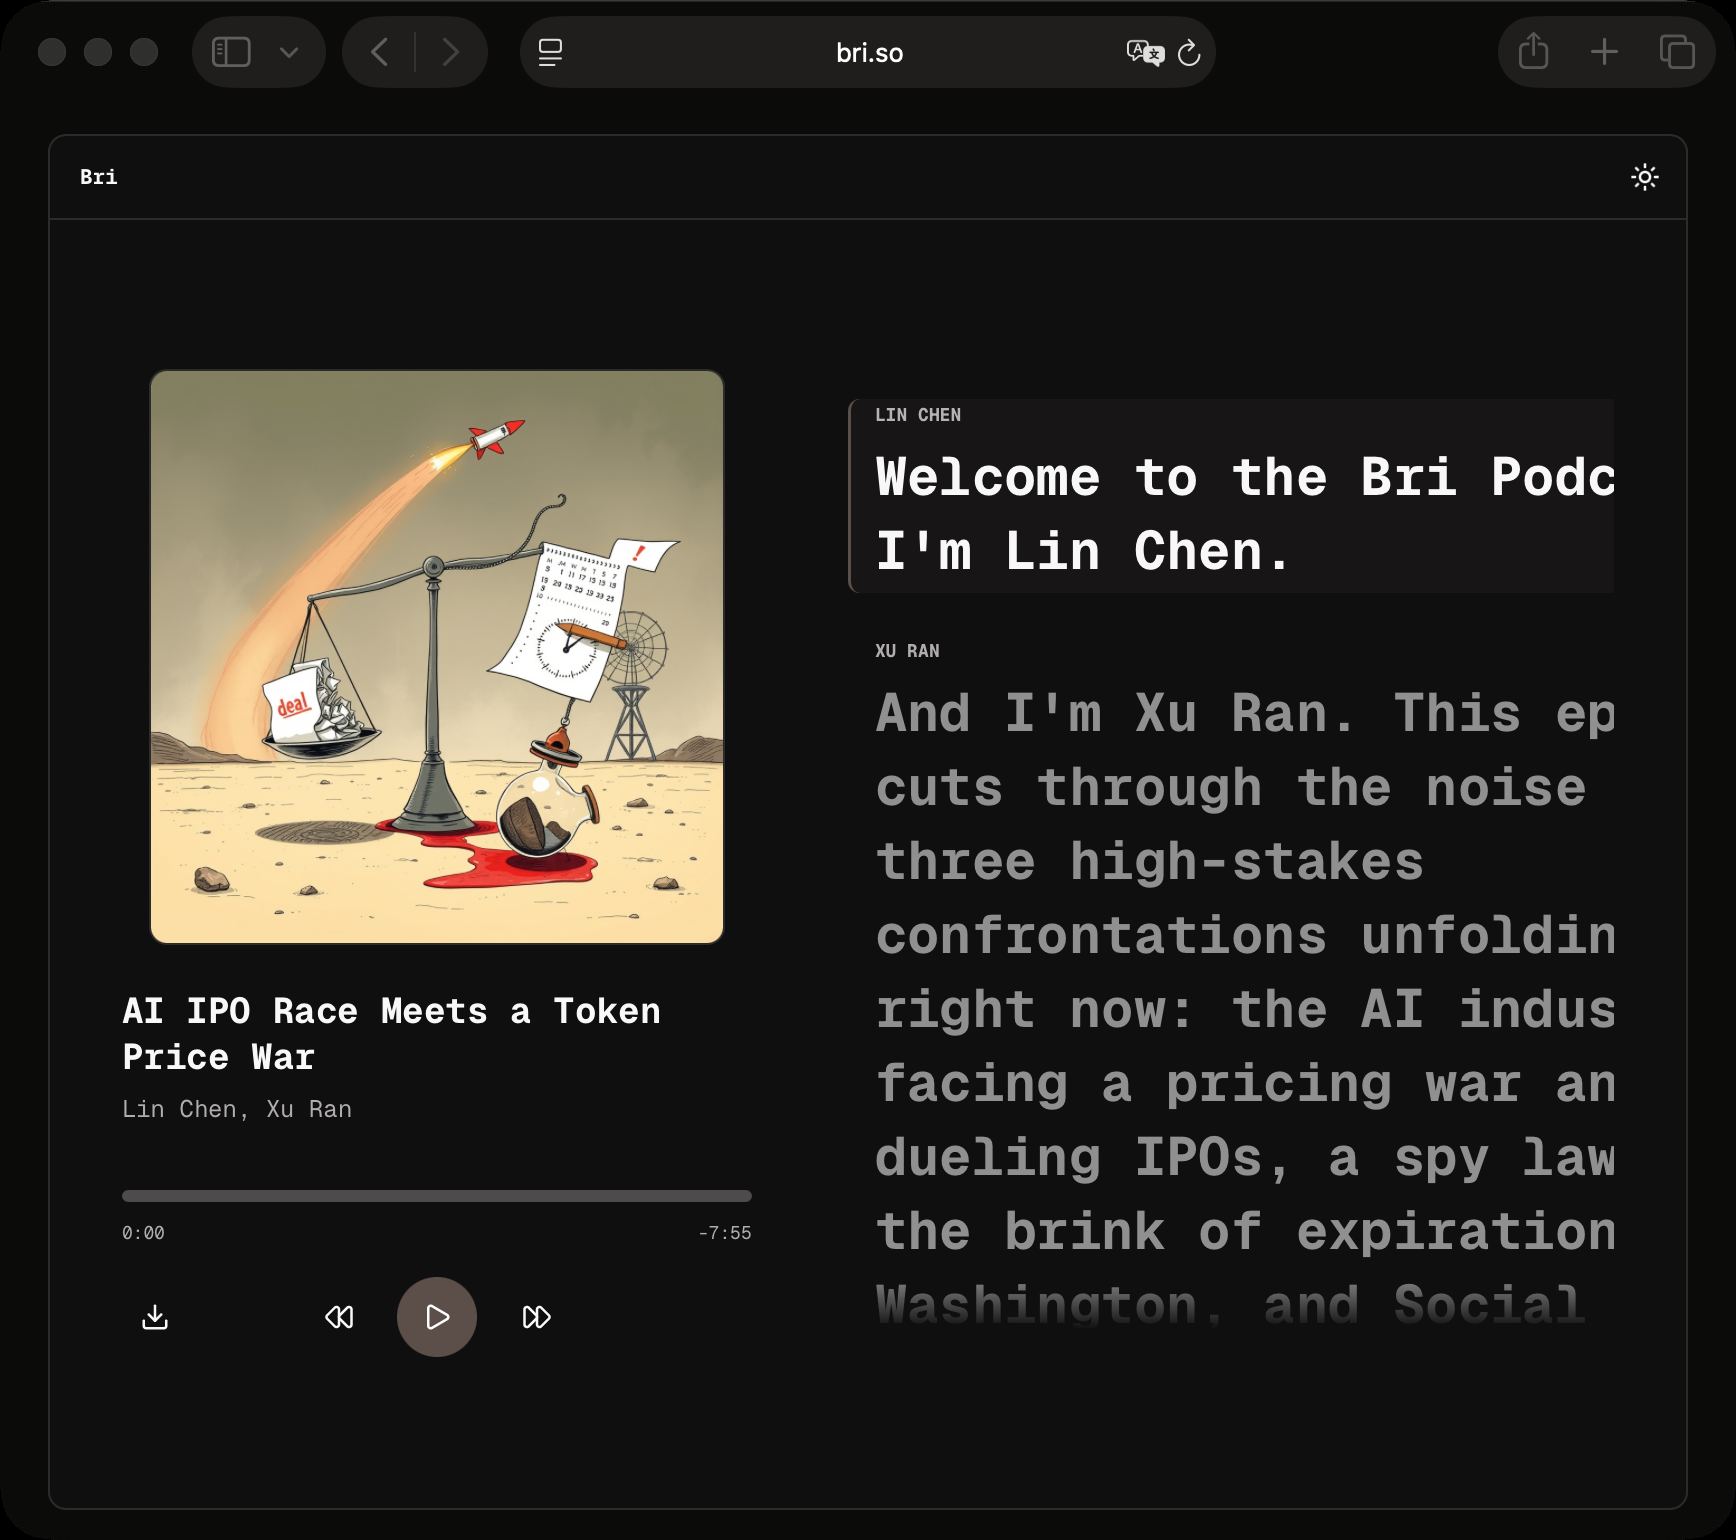Download the episode audio
The image size is (1736, 1540).
(155, 1317)
